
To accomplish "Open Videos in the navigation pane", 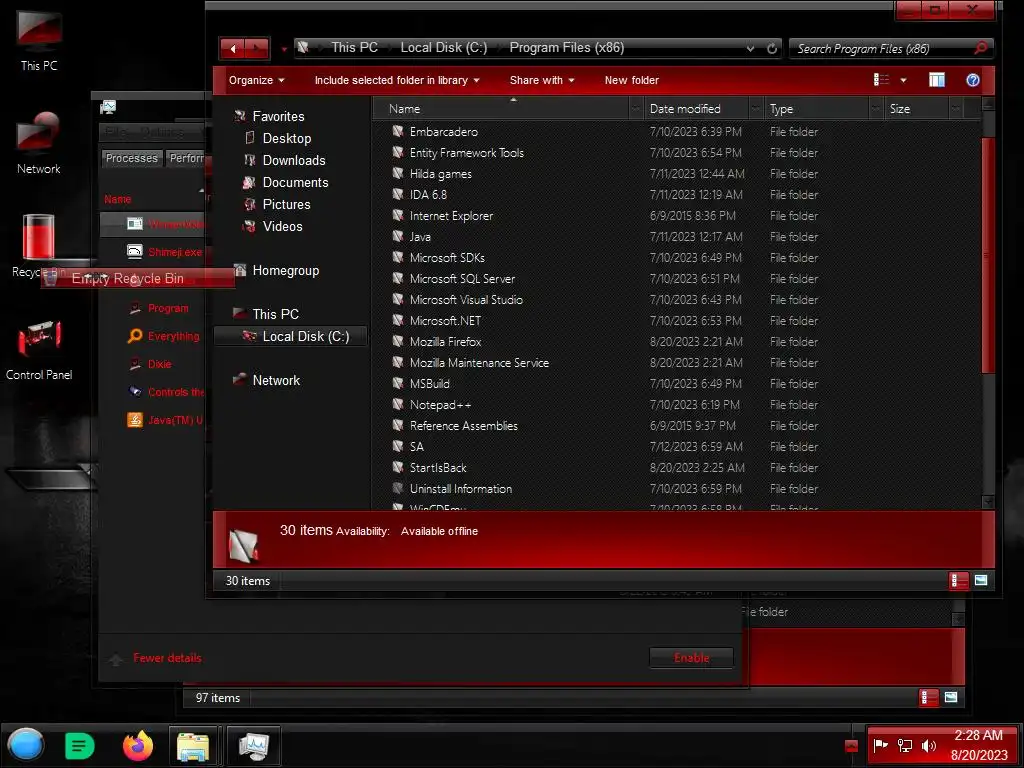I will click(x=282, y=227).
